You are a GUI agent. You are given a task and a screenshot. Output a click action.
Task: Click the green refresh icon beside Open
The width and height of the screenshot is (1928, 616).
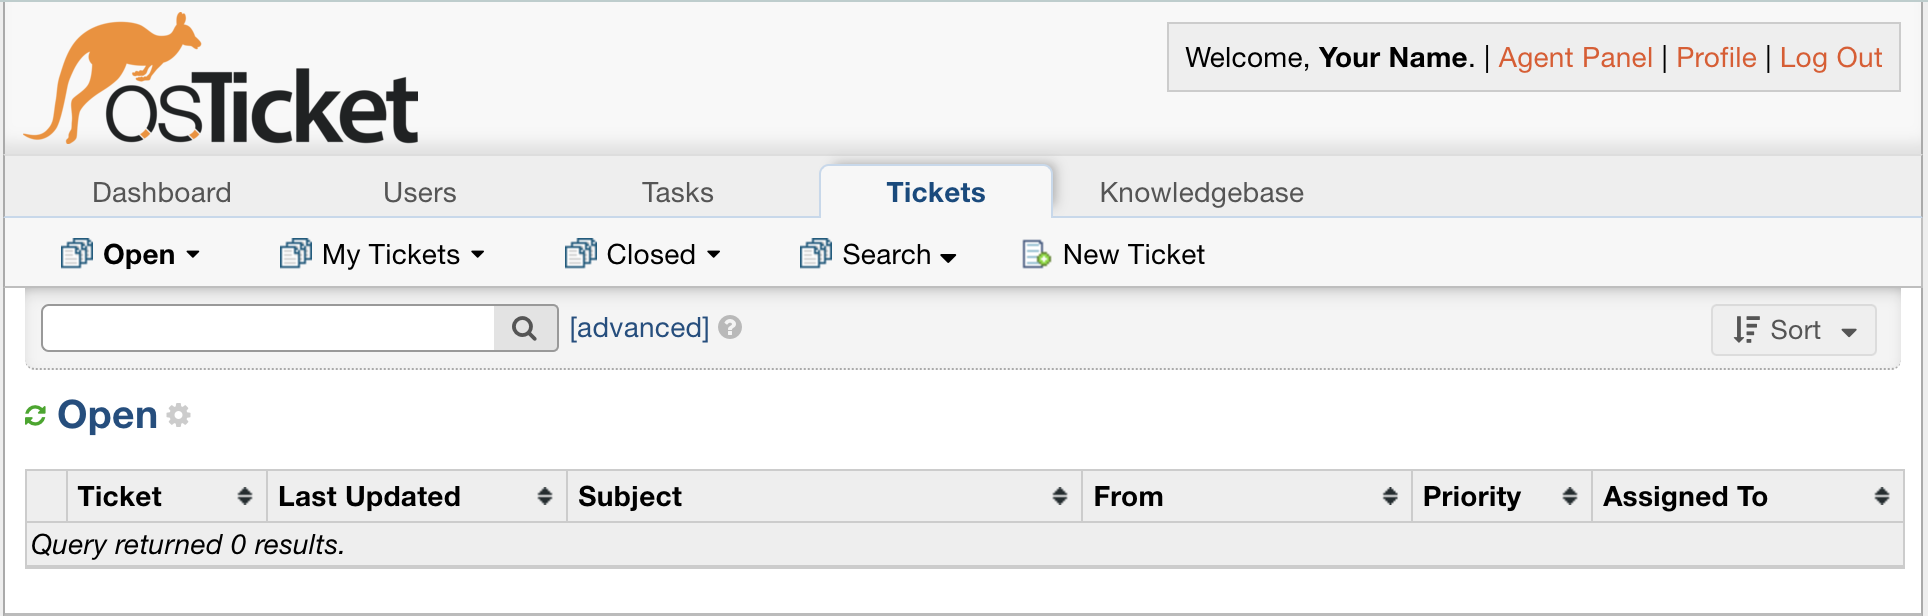click(x=36, y=415)
